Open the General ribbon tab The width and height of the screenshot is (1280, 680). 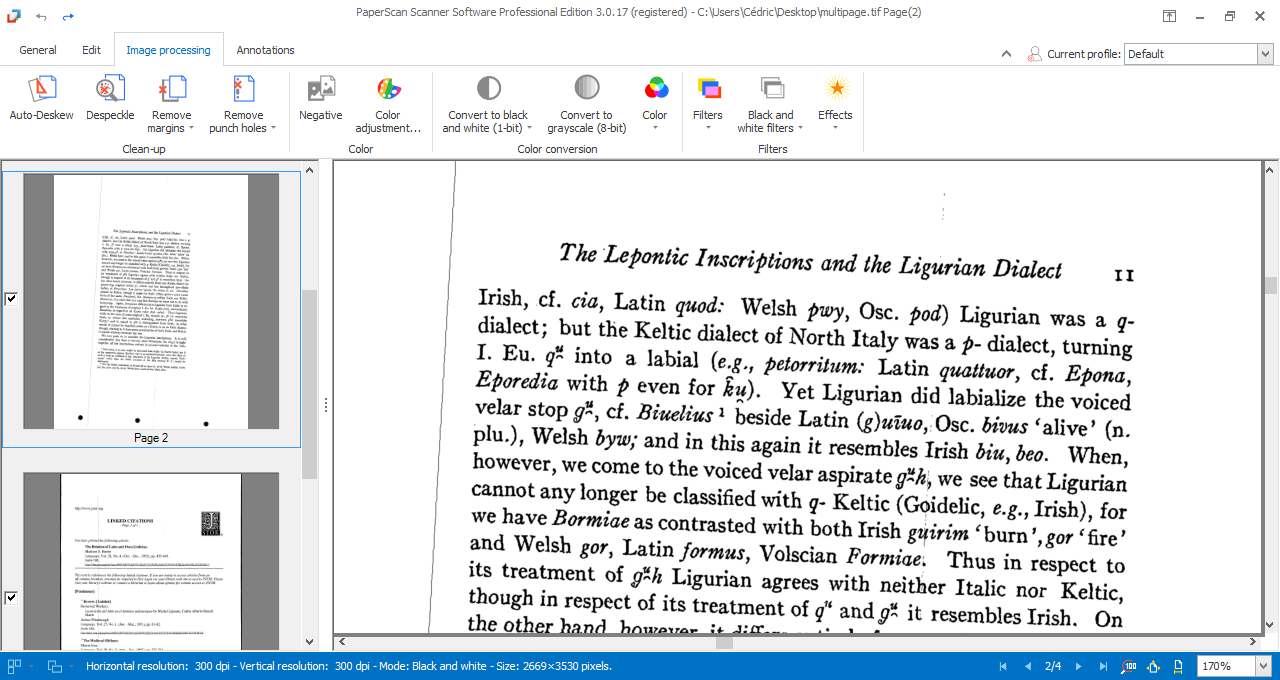pyautogui.click(x=38, y=50)
